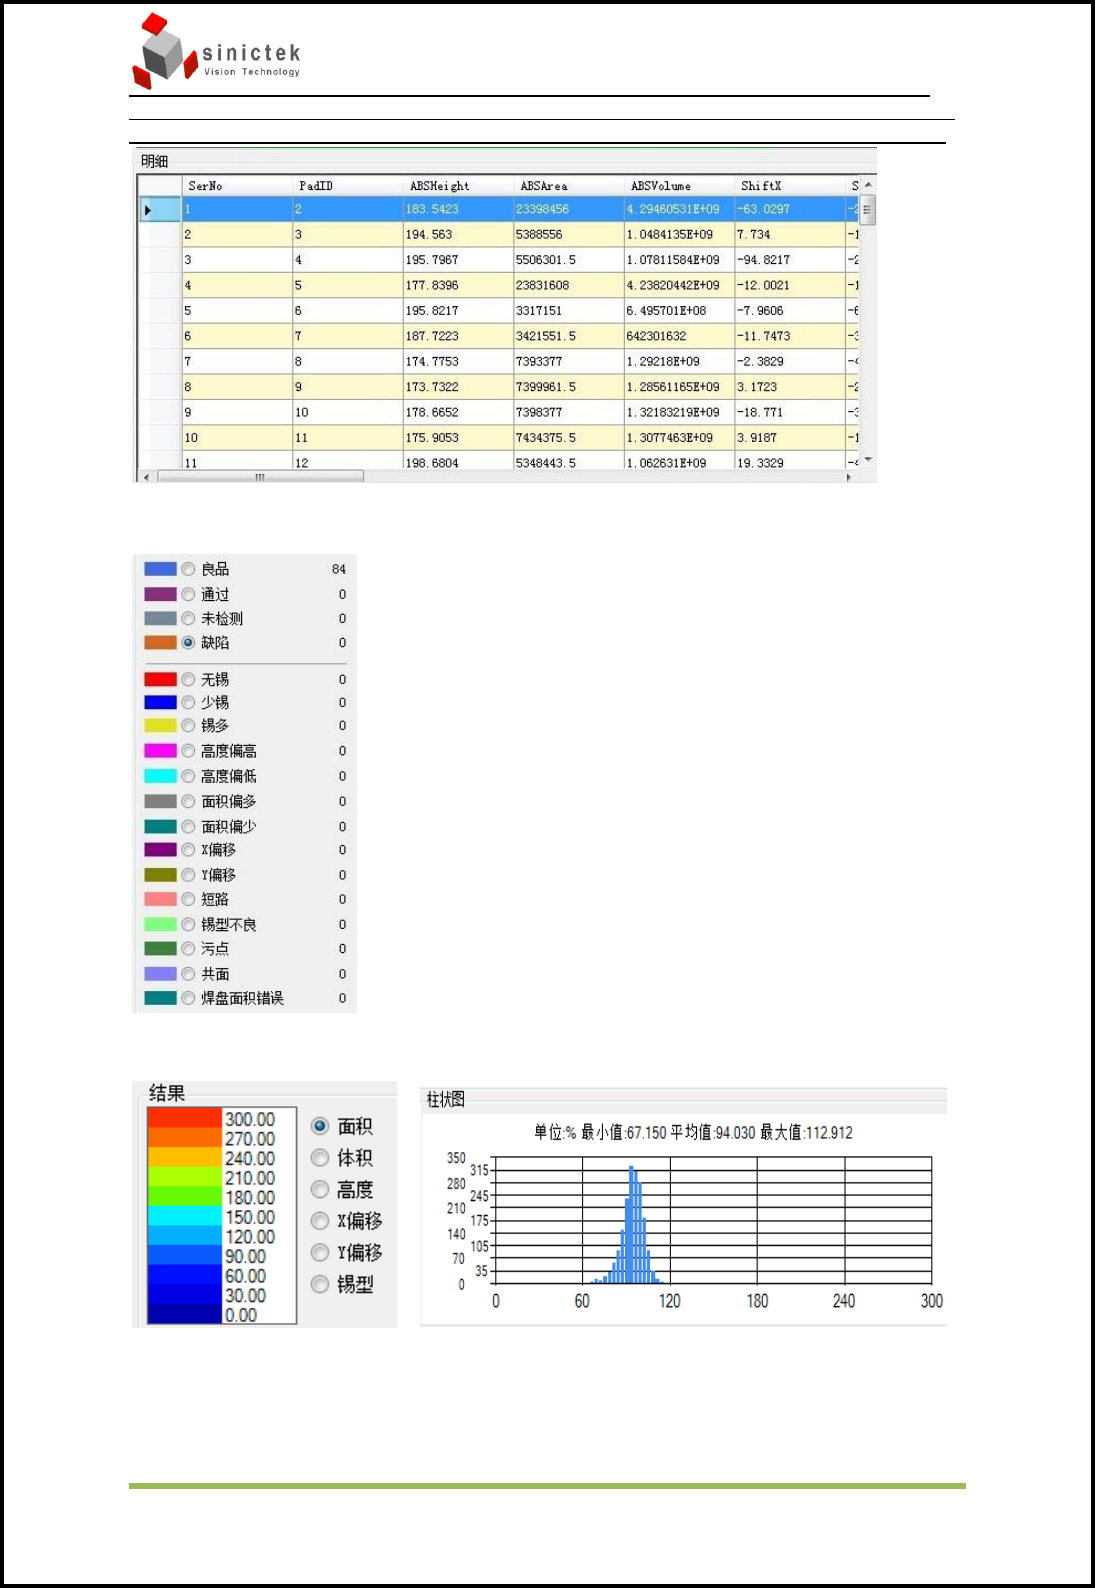Choose 锡型 in the 结果 panel
The height and width of the screenshot is (1588, 1095).
[x=320, y=1284]
